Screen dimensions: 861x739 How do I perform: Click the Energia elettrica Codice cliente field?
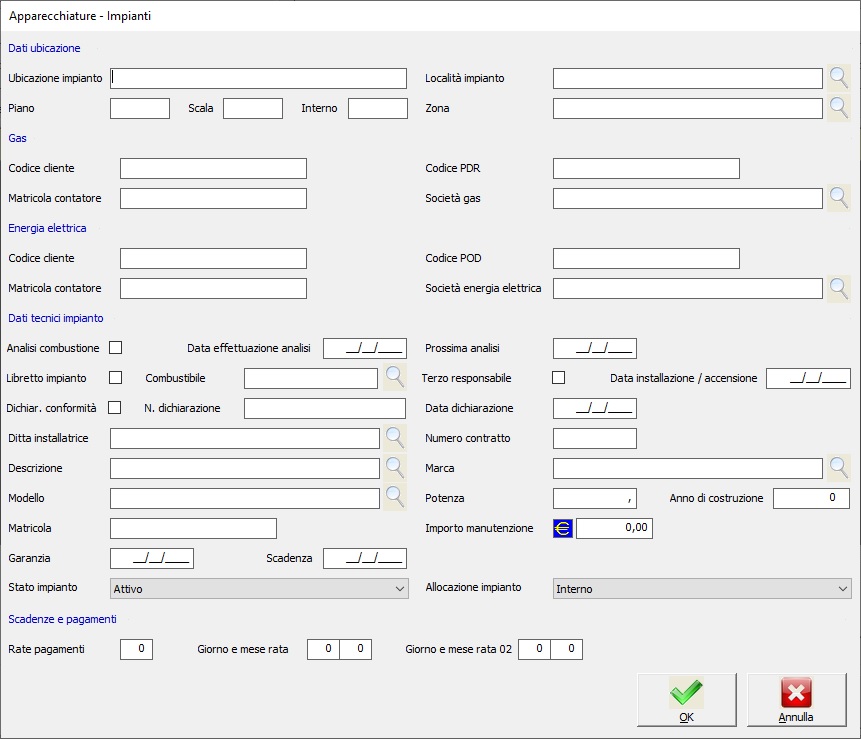click(214, 259)
